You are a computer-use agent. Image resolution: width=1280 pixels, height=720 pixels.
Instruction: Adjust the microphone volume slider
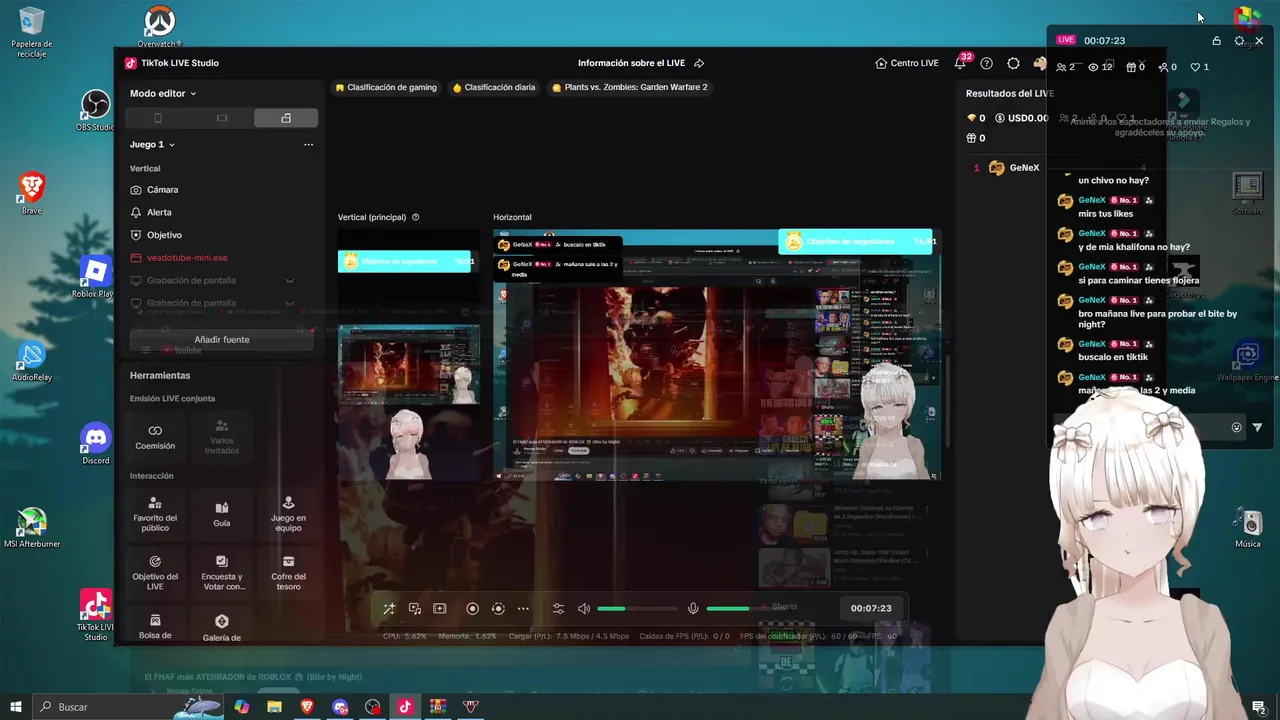(x=746, y=608)
